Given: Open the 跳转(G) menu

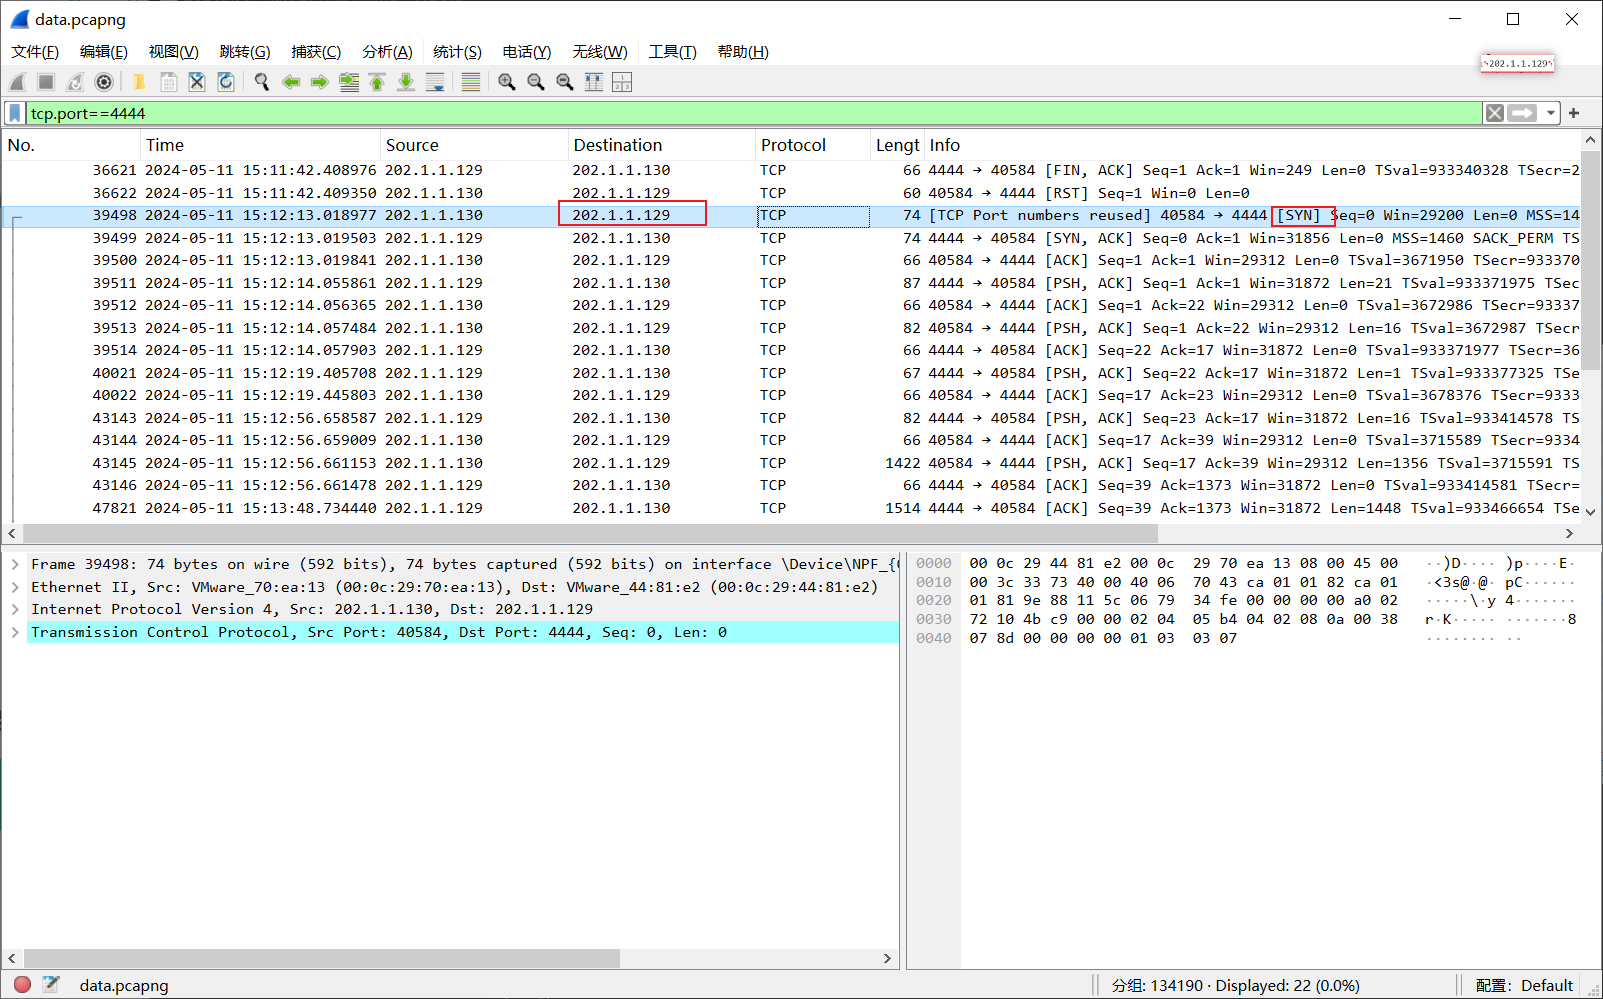Looking at the screenshot, I should coord(245,52).
